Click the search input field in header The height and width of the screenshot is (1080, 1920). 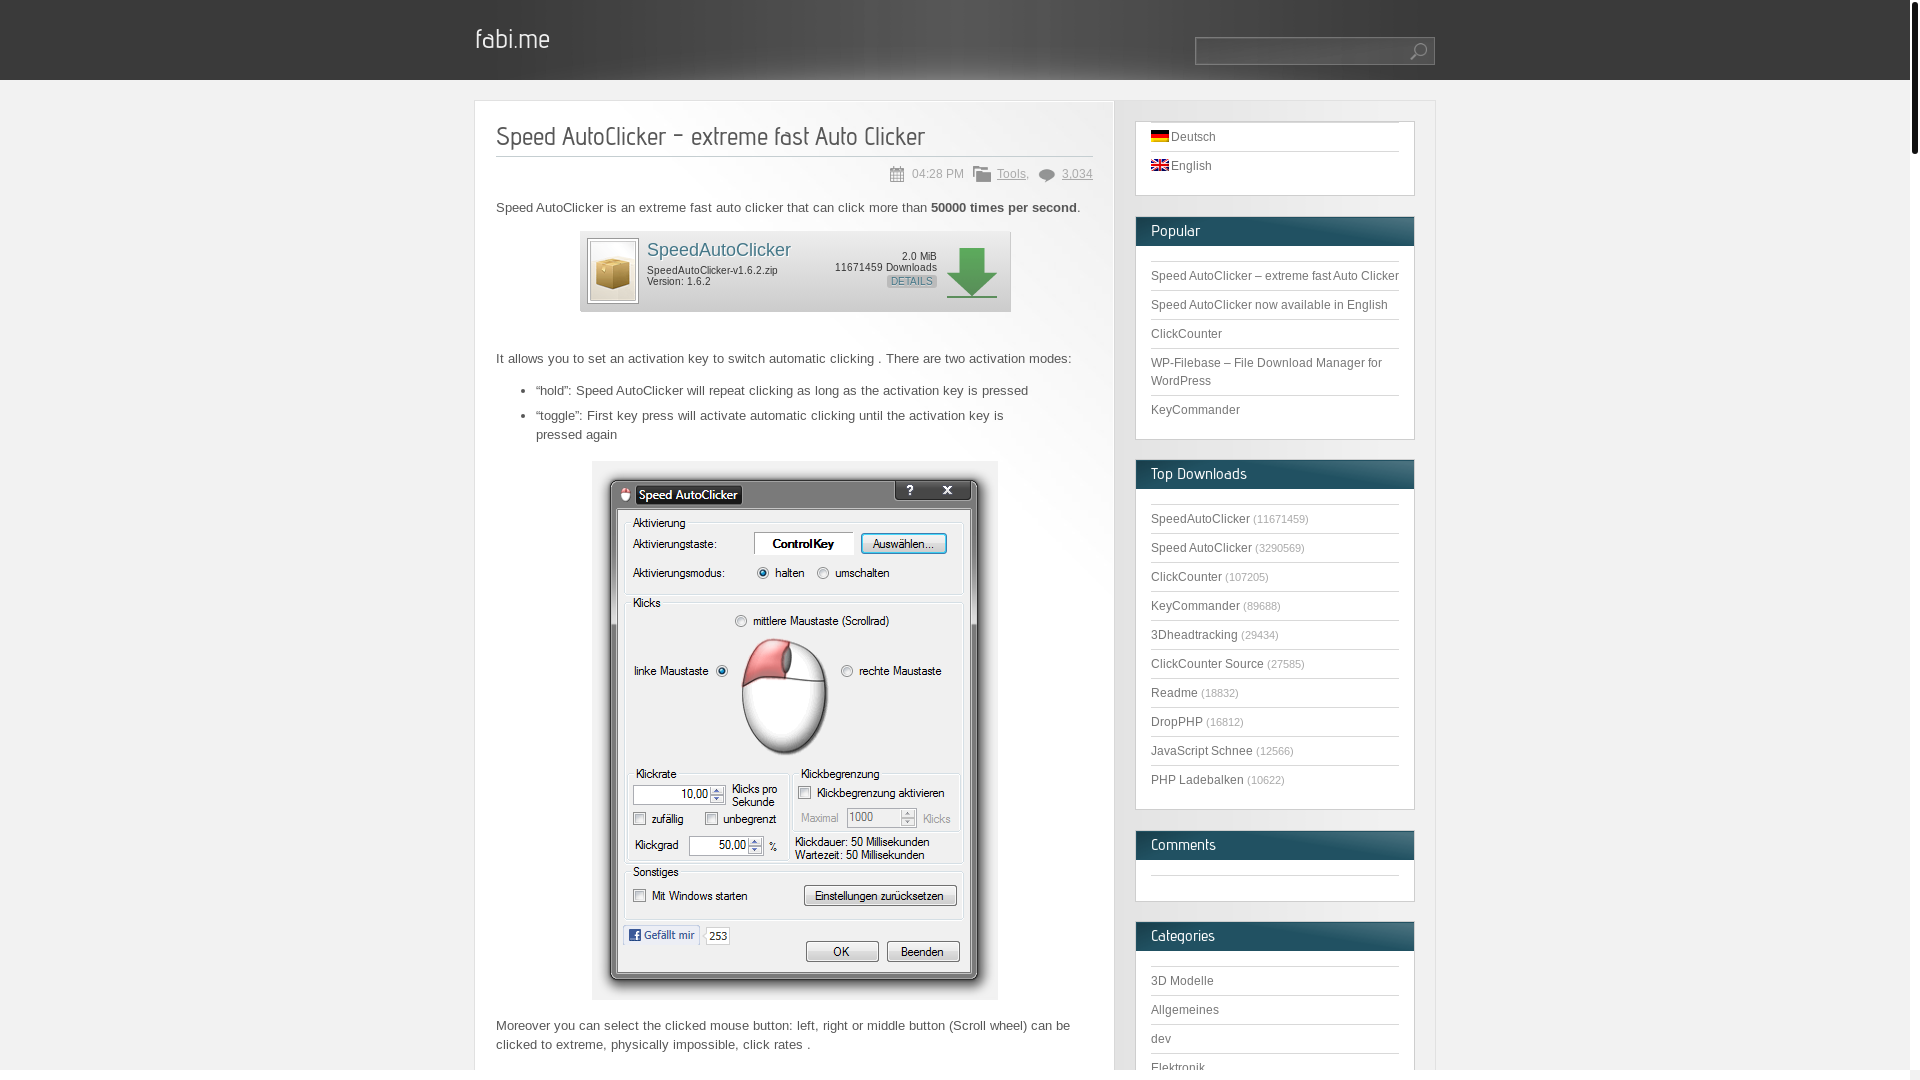(x=1301, y=51)
